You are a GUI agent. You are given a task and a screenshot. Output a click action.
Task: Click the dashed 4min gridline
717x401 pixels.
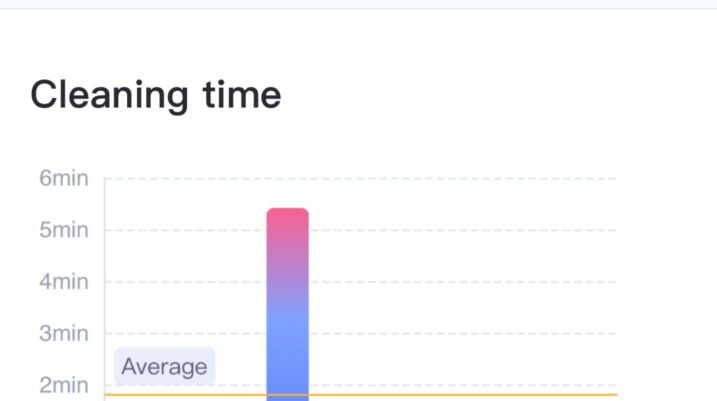[x=450, y=282]
